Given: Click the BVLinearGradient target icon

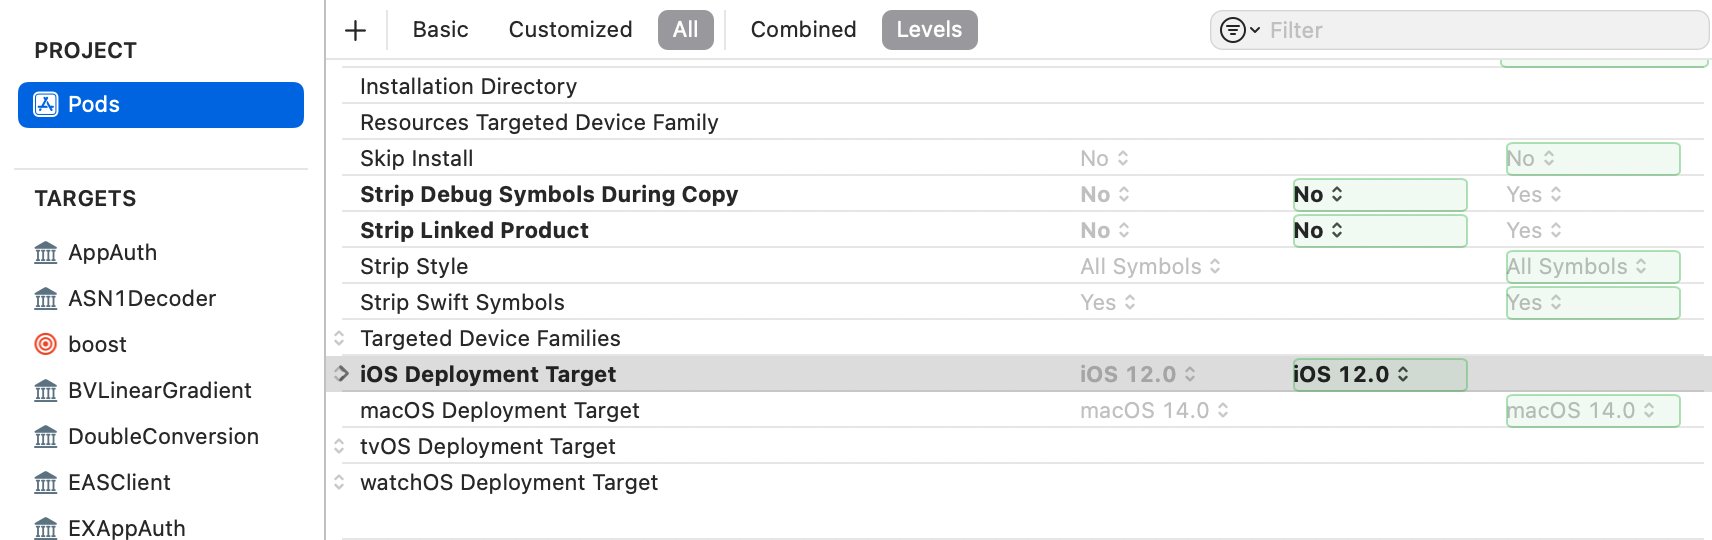Looking at the screenshot, I should 46,391.
